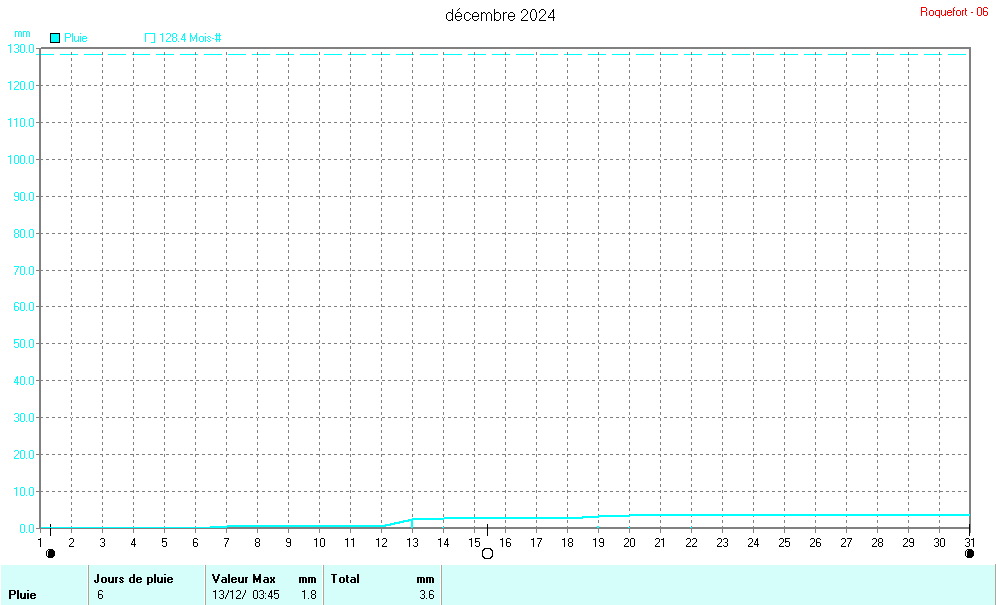Click the '100.0' y-axis value
This screenshot has width=996, height=605.
21,160
